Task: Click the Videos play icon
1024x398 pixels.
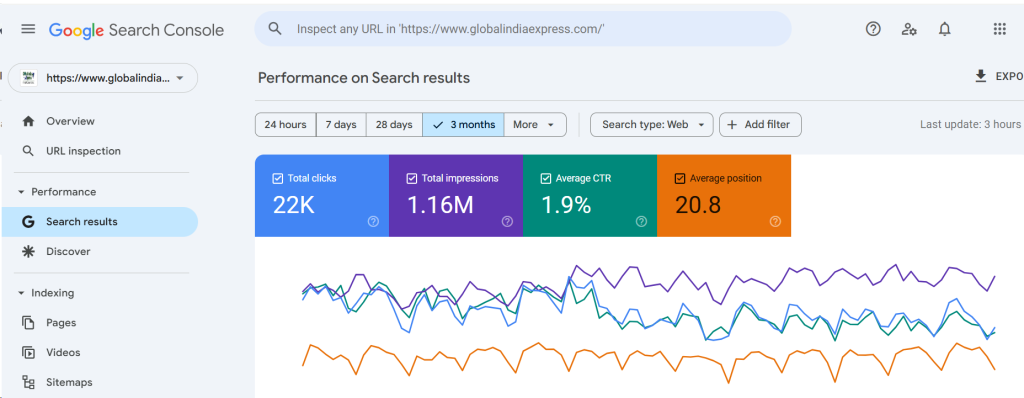Action: pos(28,352)
